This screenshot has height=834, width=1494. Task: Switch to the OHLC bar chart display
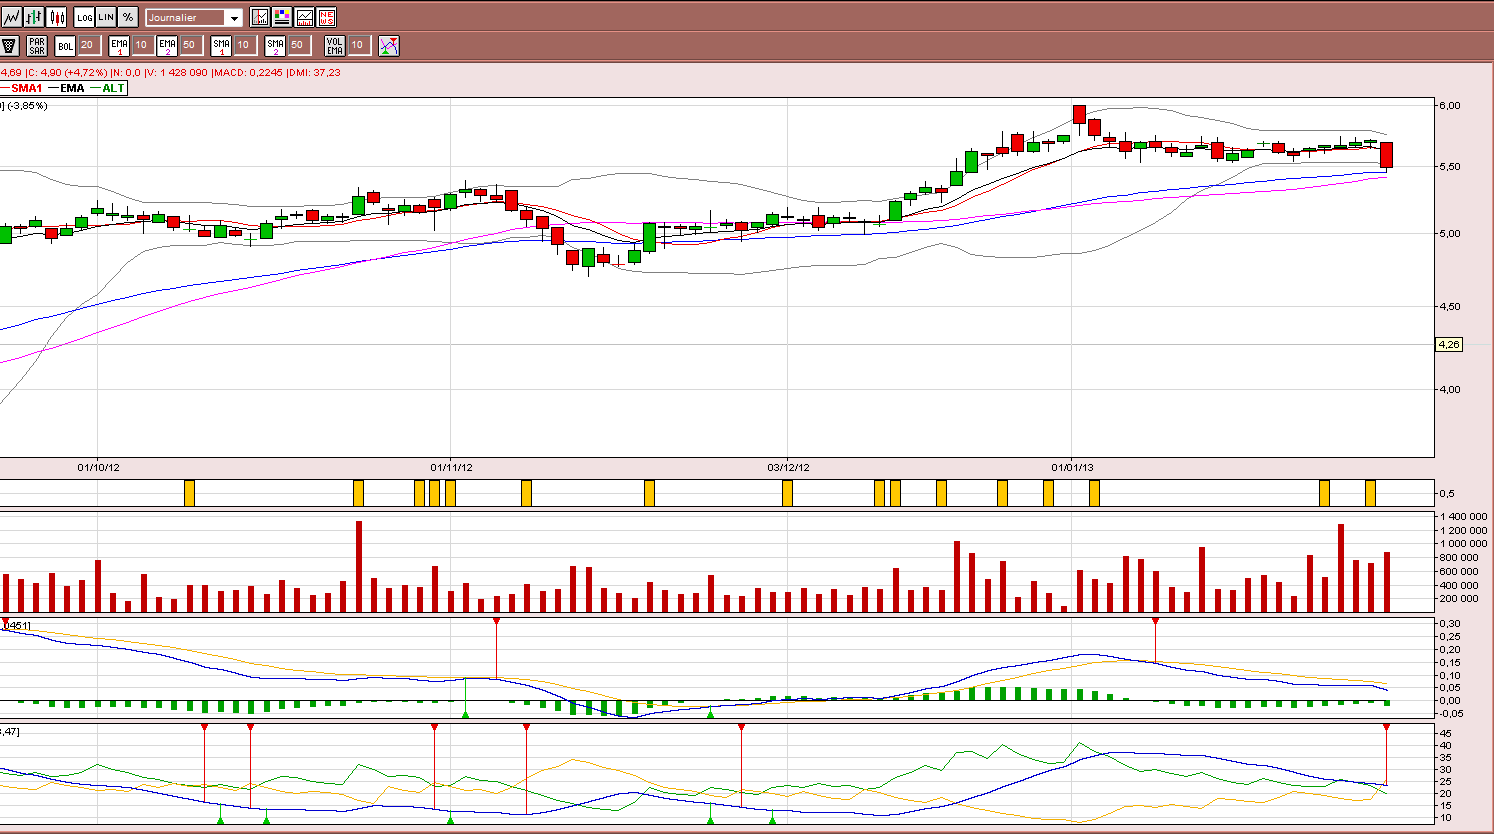click(35, 17)
